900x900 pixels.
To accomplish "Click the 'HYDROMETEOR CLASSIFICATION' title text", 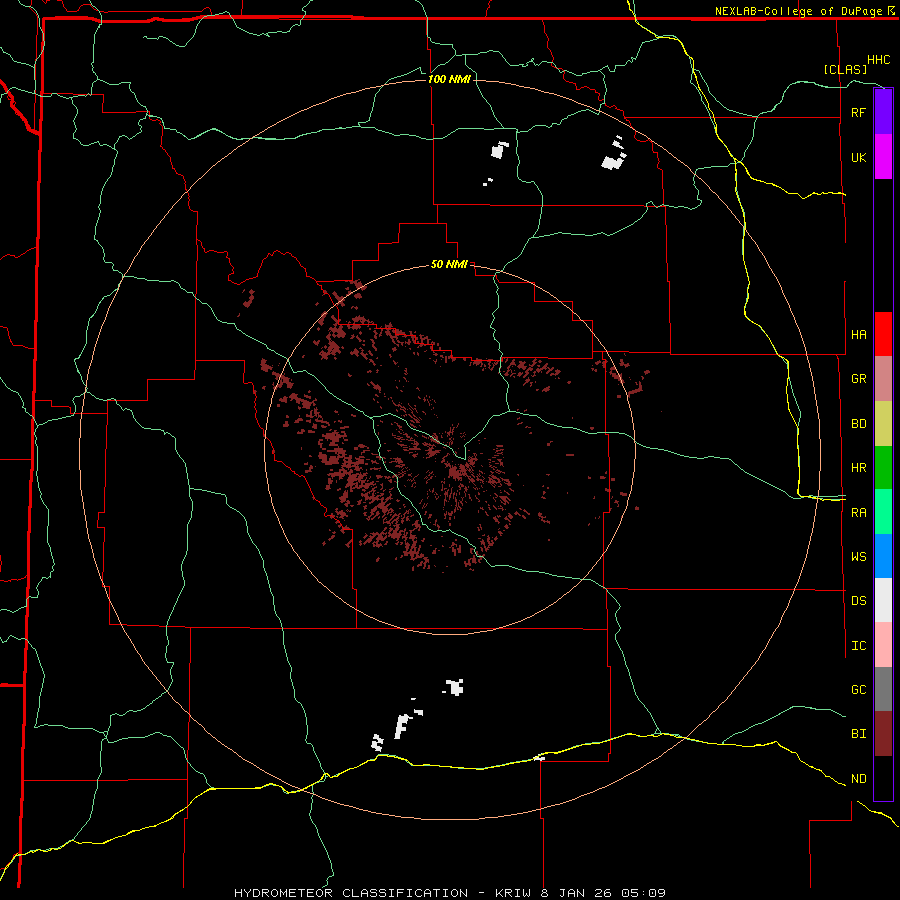I will click(x=351, y=893).
